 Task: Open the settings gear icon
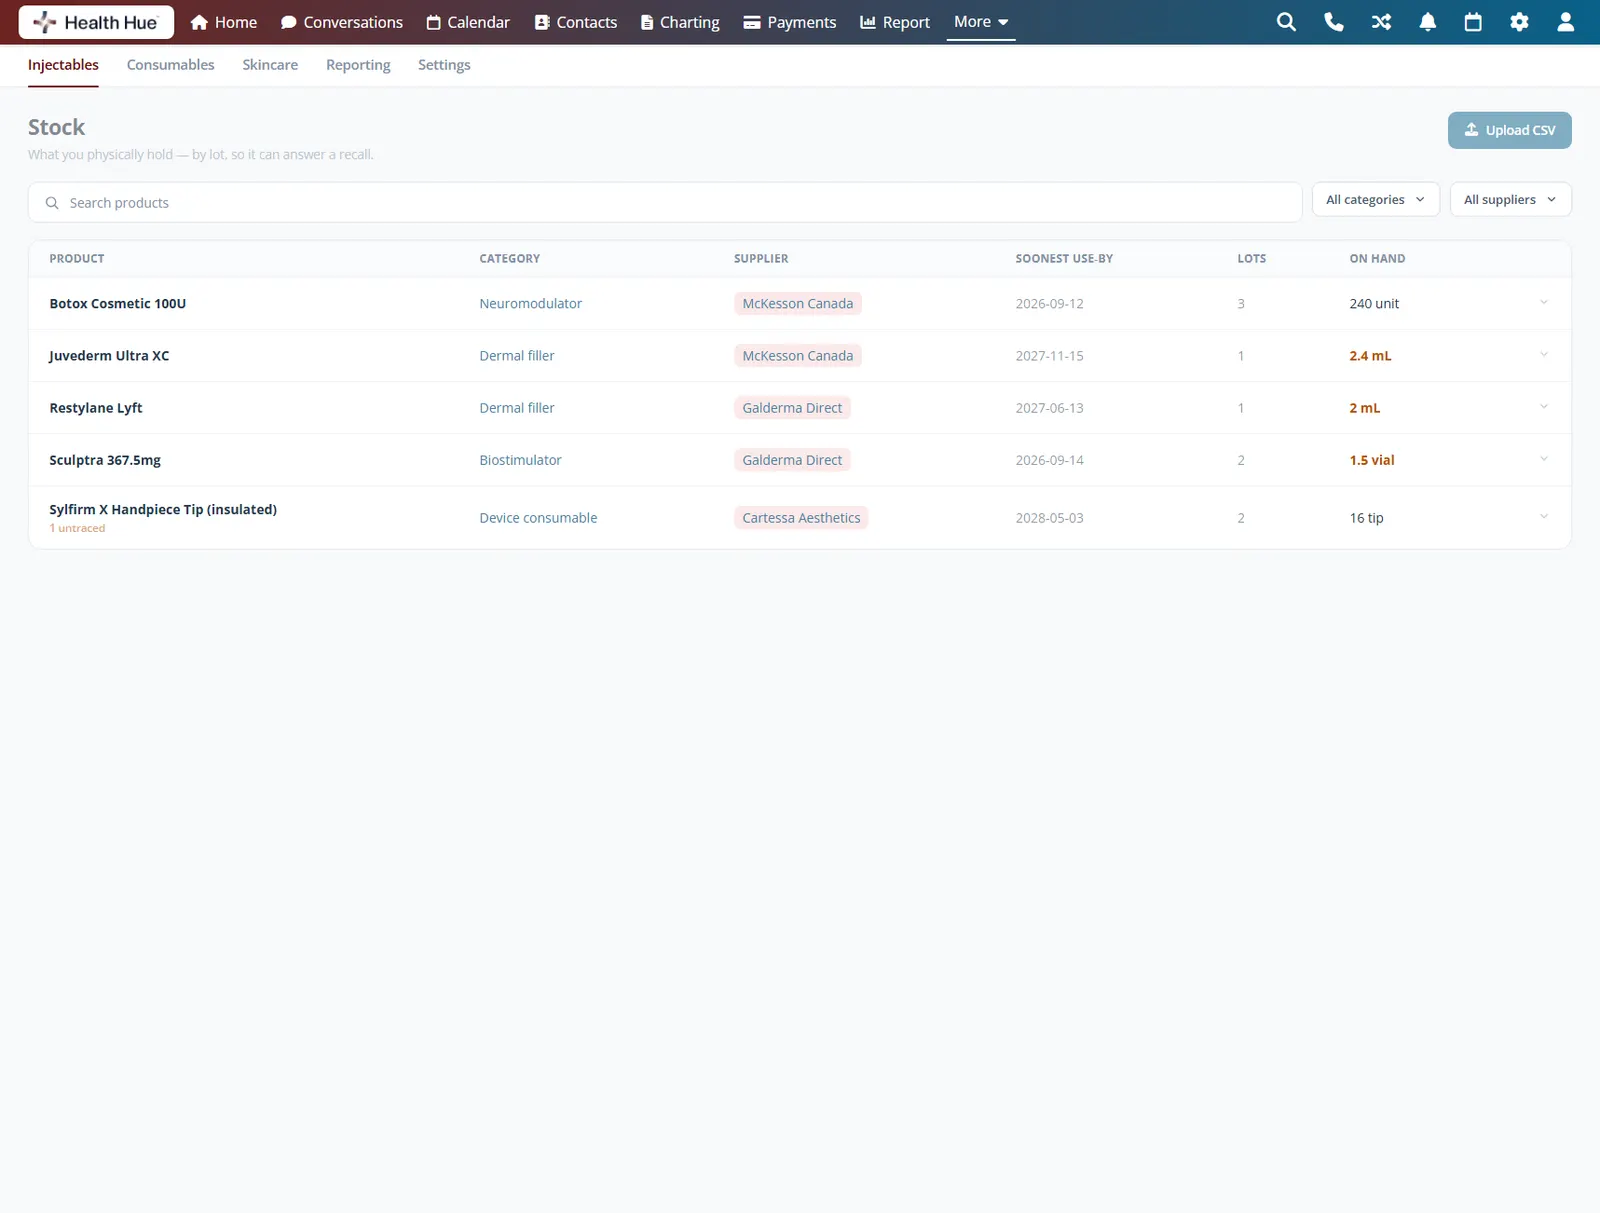coord(1519,22)
